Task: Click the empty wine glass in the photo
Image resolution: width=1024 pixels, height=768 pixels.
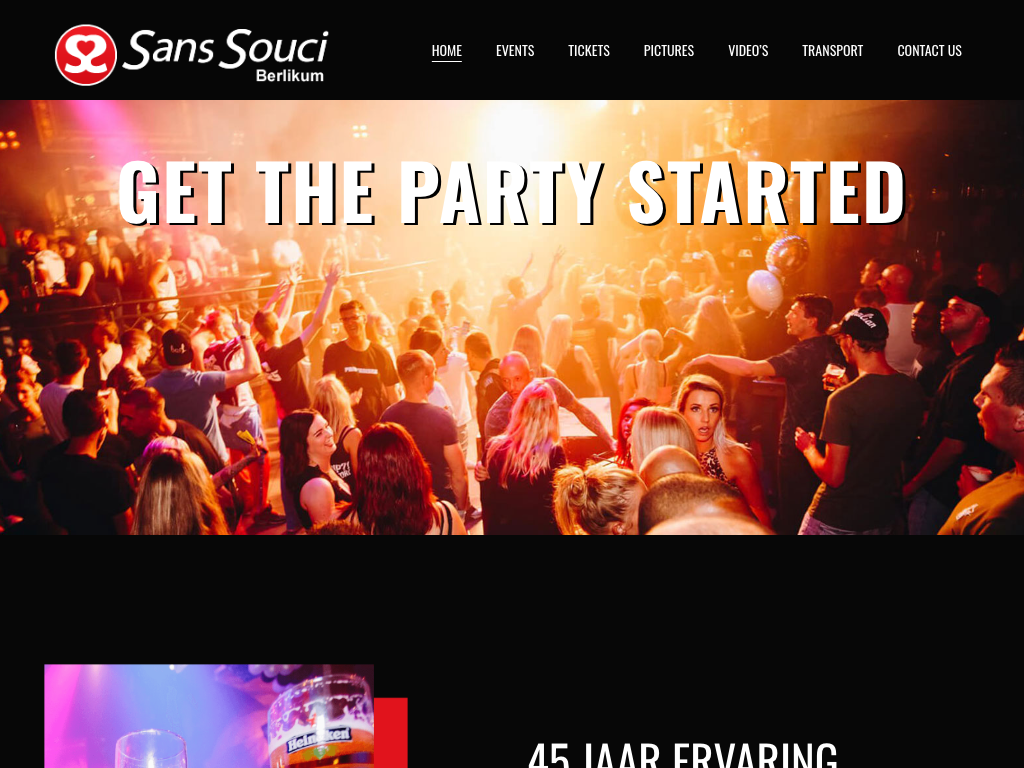Action: tap(151, 750)
